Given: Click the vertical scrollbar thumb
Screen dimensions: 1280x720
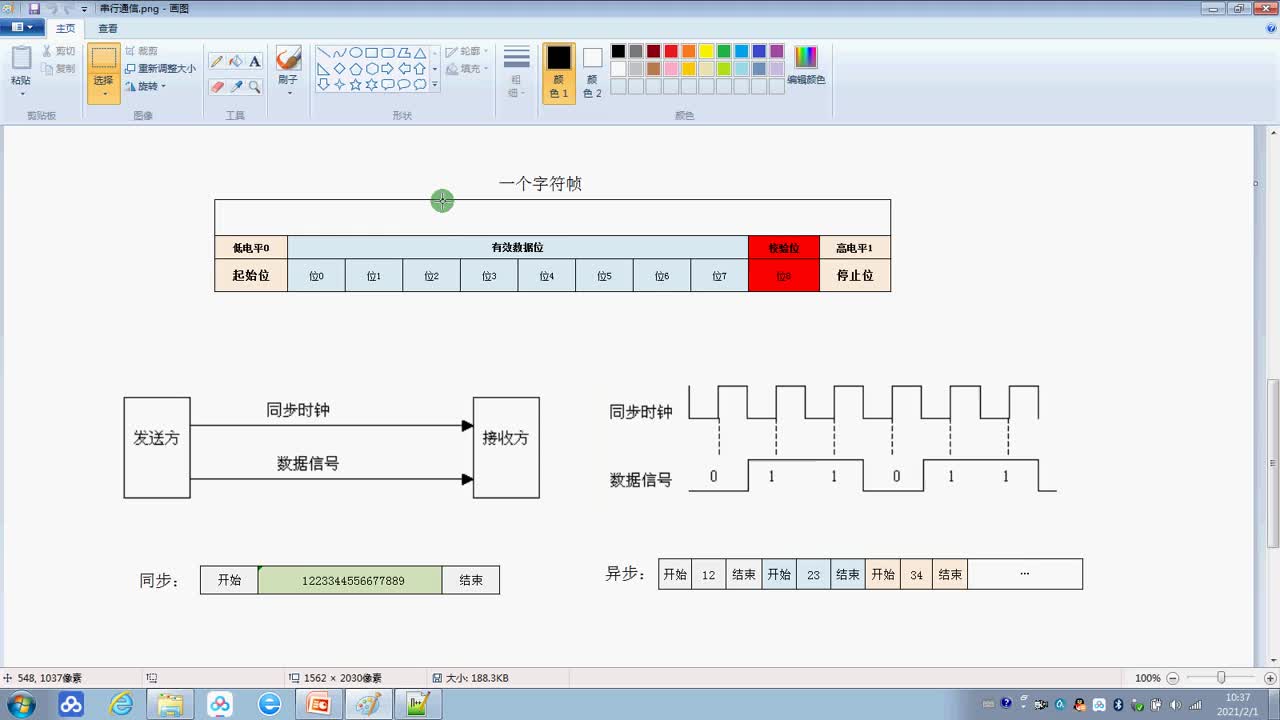Looking at the screenshot, I should (1273, 463).
